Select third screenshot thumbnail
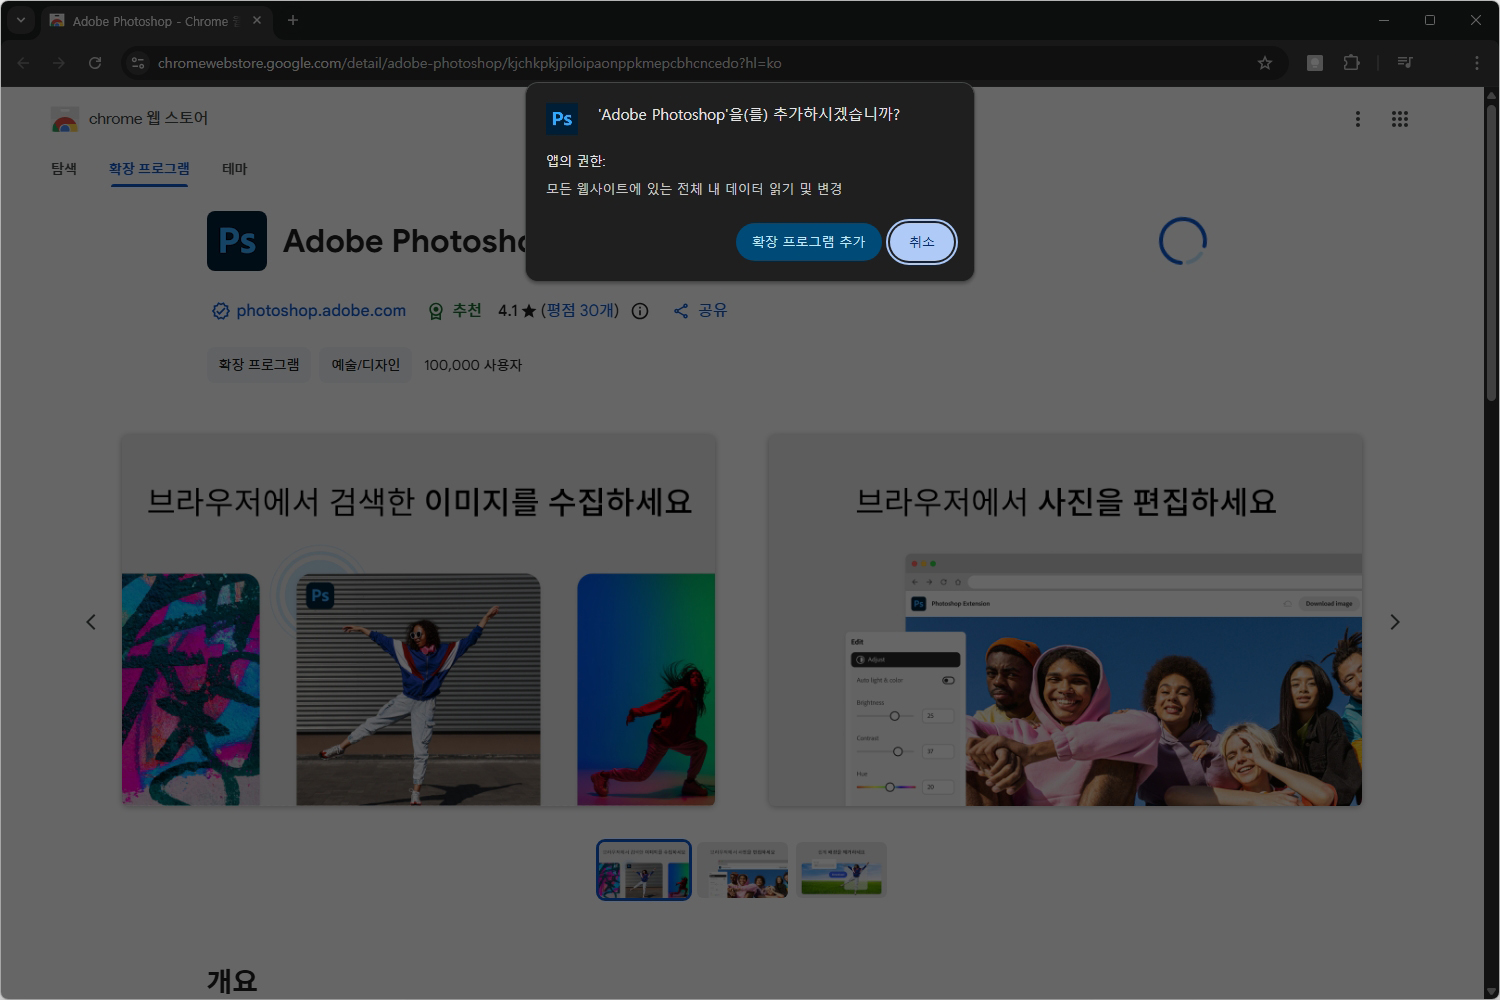The height and width of the screenshot is (1000, 1500). point(841,870)
